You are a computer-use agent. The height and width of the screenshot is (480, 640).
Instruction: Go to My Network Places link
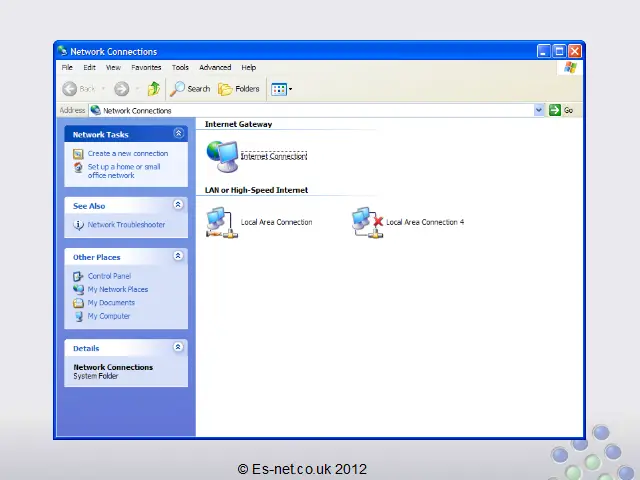(x=118, y=289)
